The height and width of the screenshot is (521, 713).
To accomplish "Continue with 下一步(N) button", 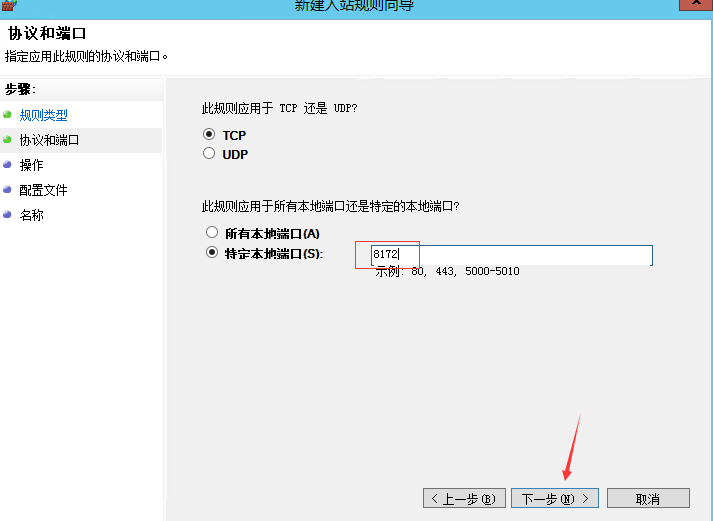I will (555, 498).
